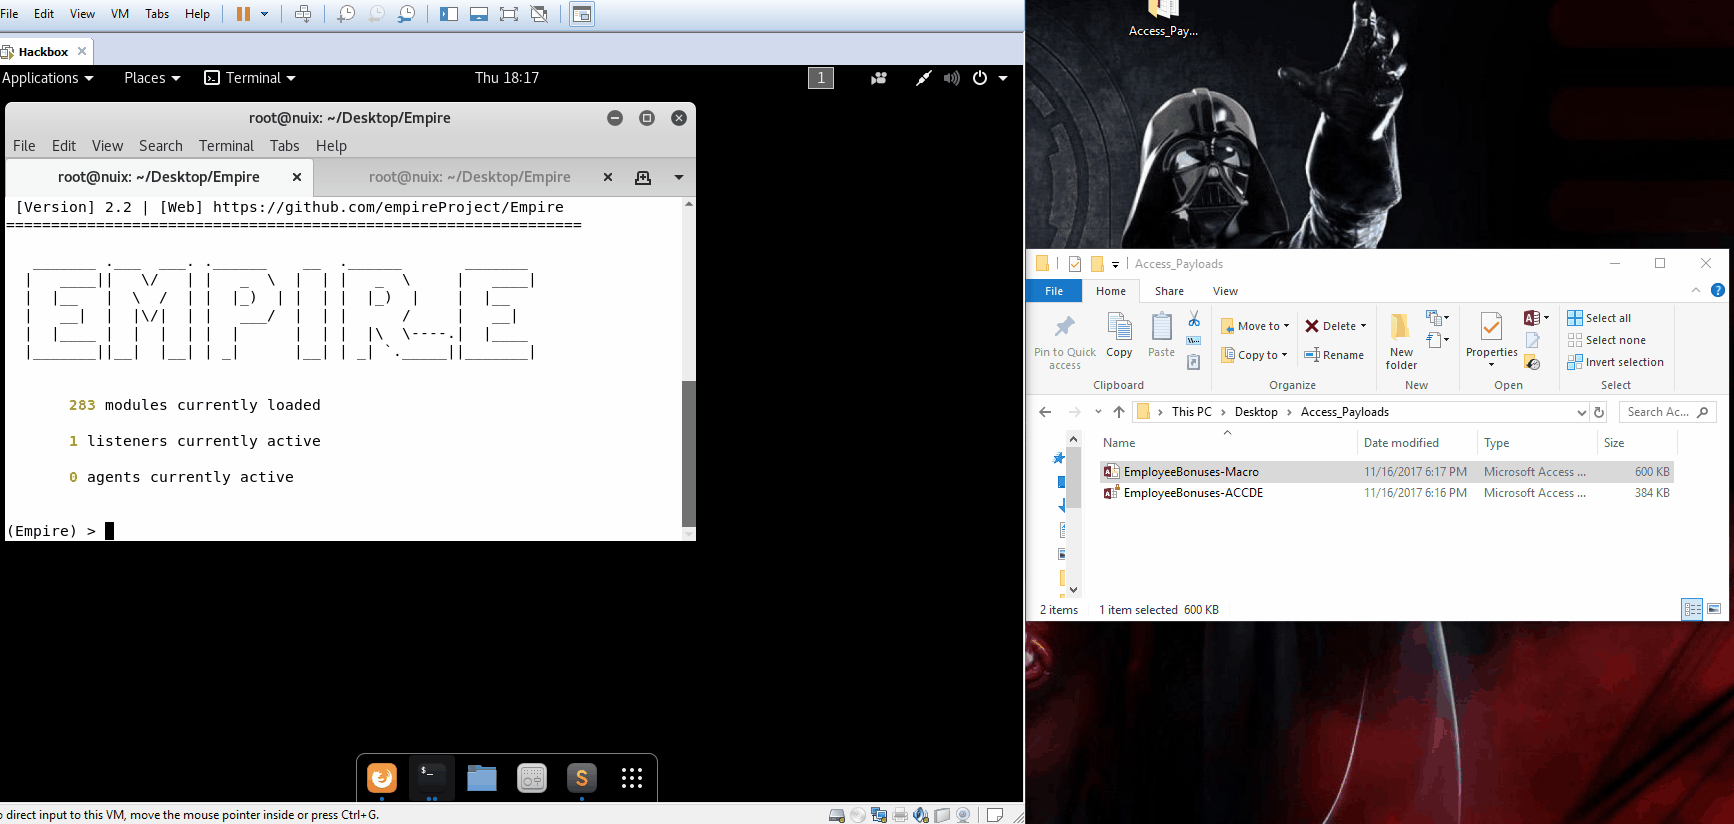This screenshot has width=1734, height=824.
Task: Switch to the second terminal tab
Action: (469, 177)
